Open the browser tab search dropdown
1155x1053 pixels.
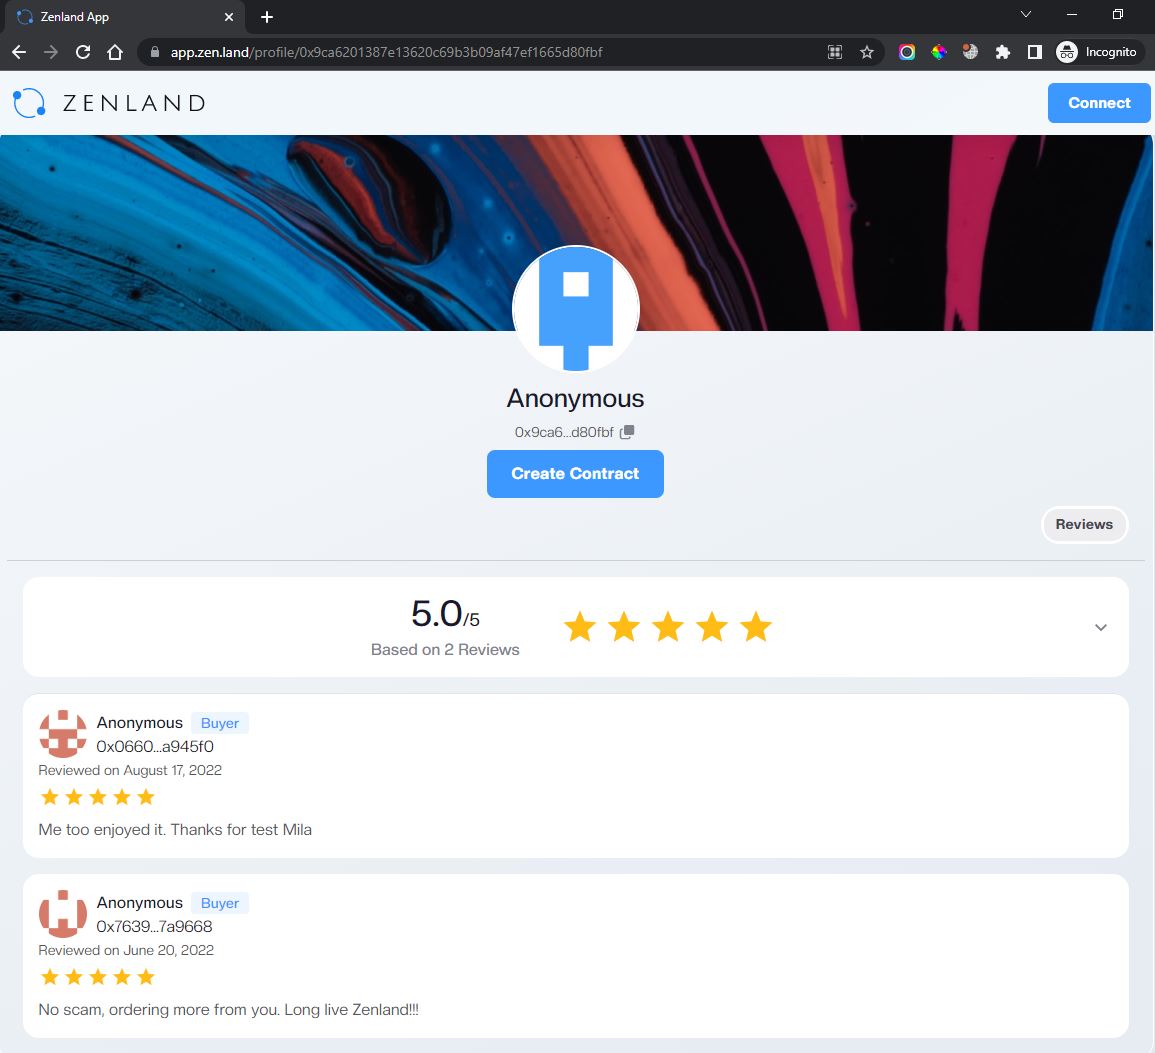1024,16
